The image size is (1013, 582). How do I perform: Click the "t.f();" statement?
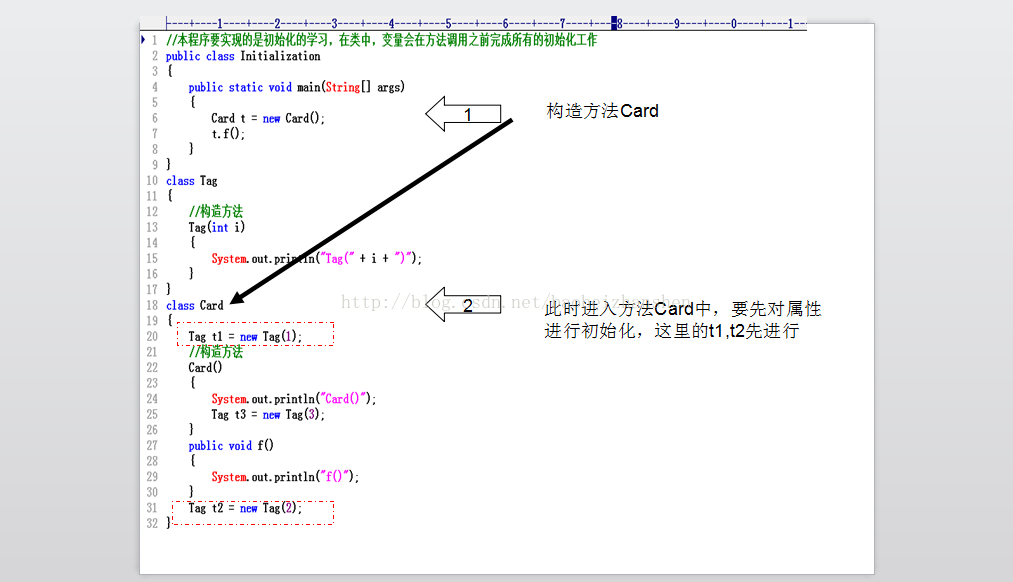pyautogui.click(x=228, y=134)
